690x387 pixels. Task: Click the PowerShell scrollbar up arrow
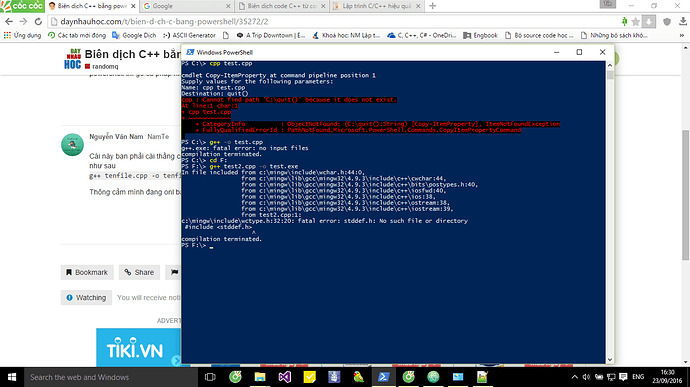click(610, 65)
